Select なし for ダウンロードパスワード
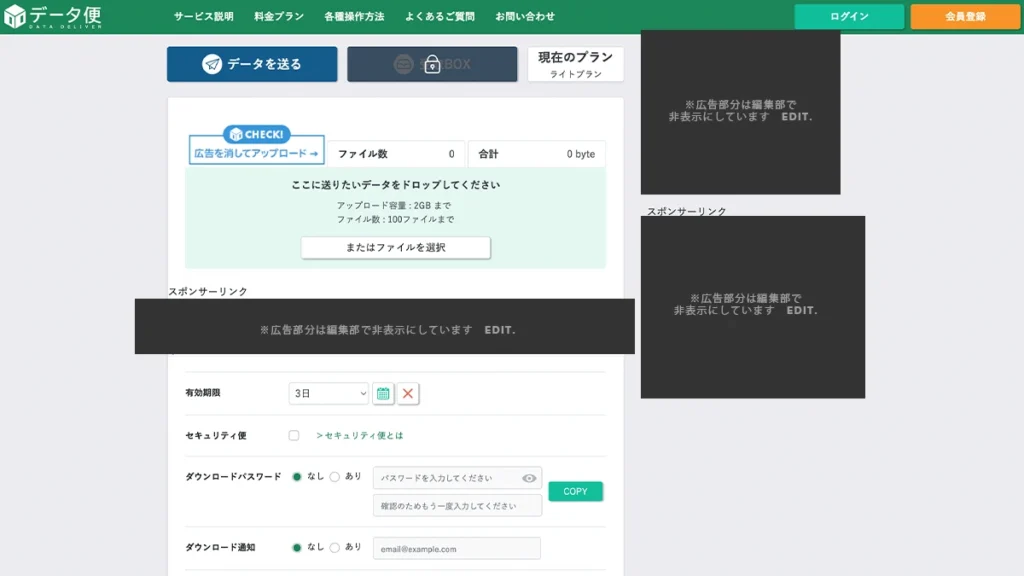 pyautogui.click(x=297, y=477)
